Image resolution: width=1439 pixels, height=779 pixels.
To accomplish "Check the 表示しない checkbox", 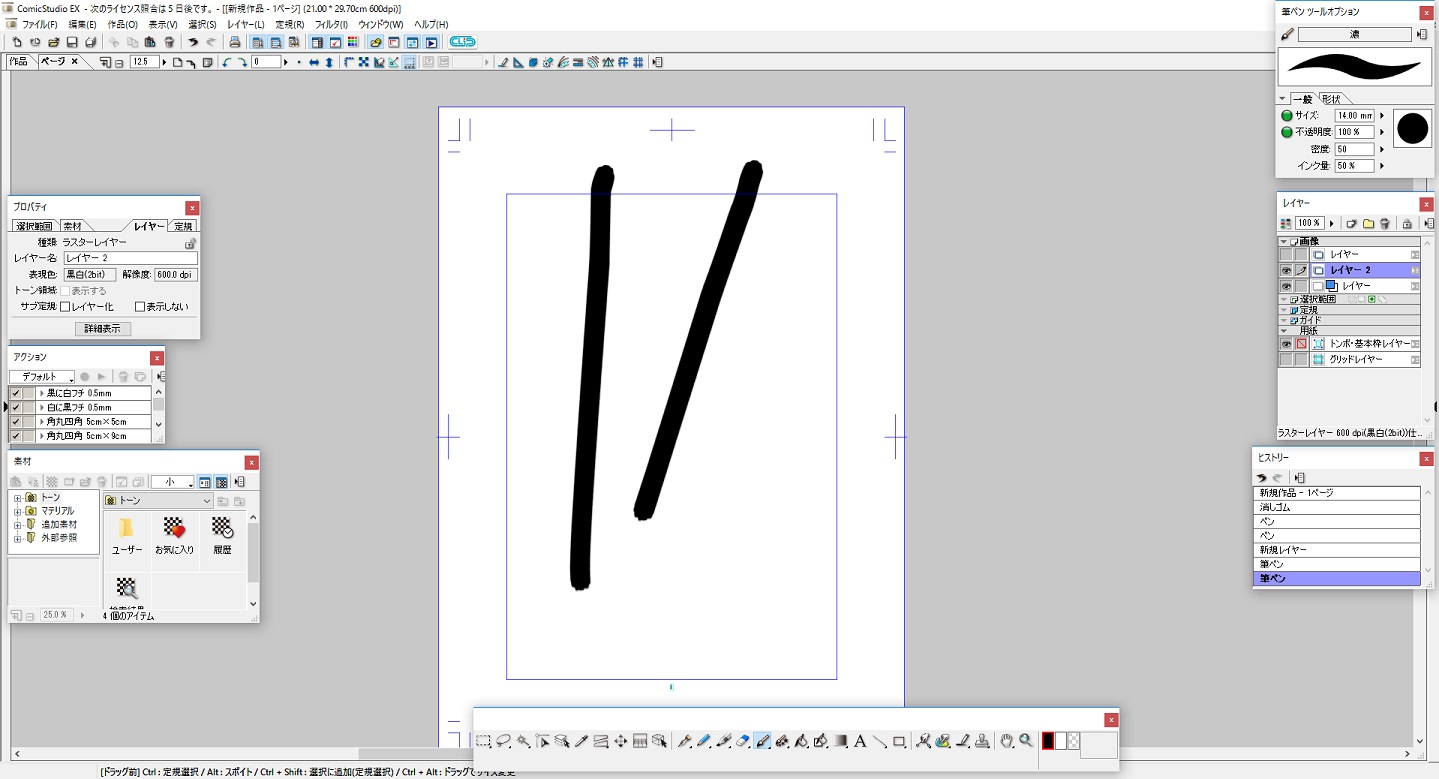I will pyautogui.click(x=140, y=307).
